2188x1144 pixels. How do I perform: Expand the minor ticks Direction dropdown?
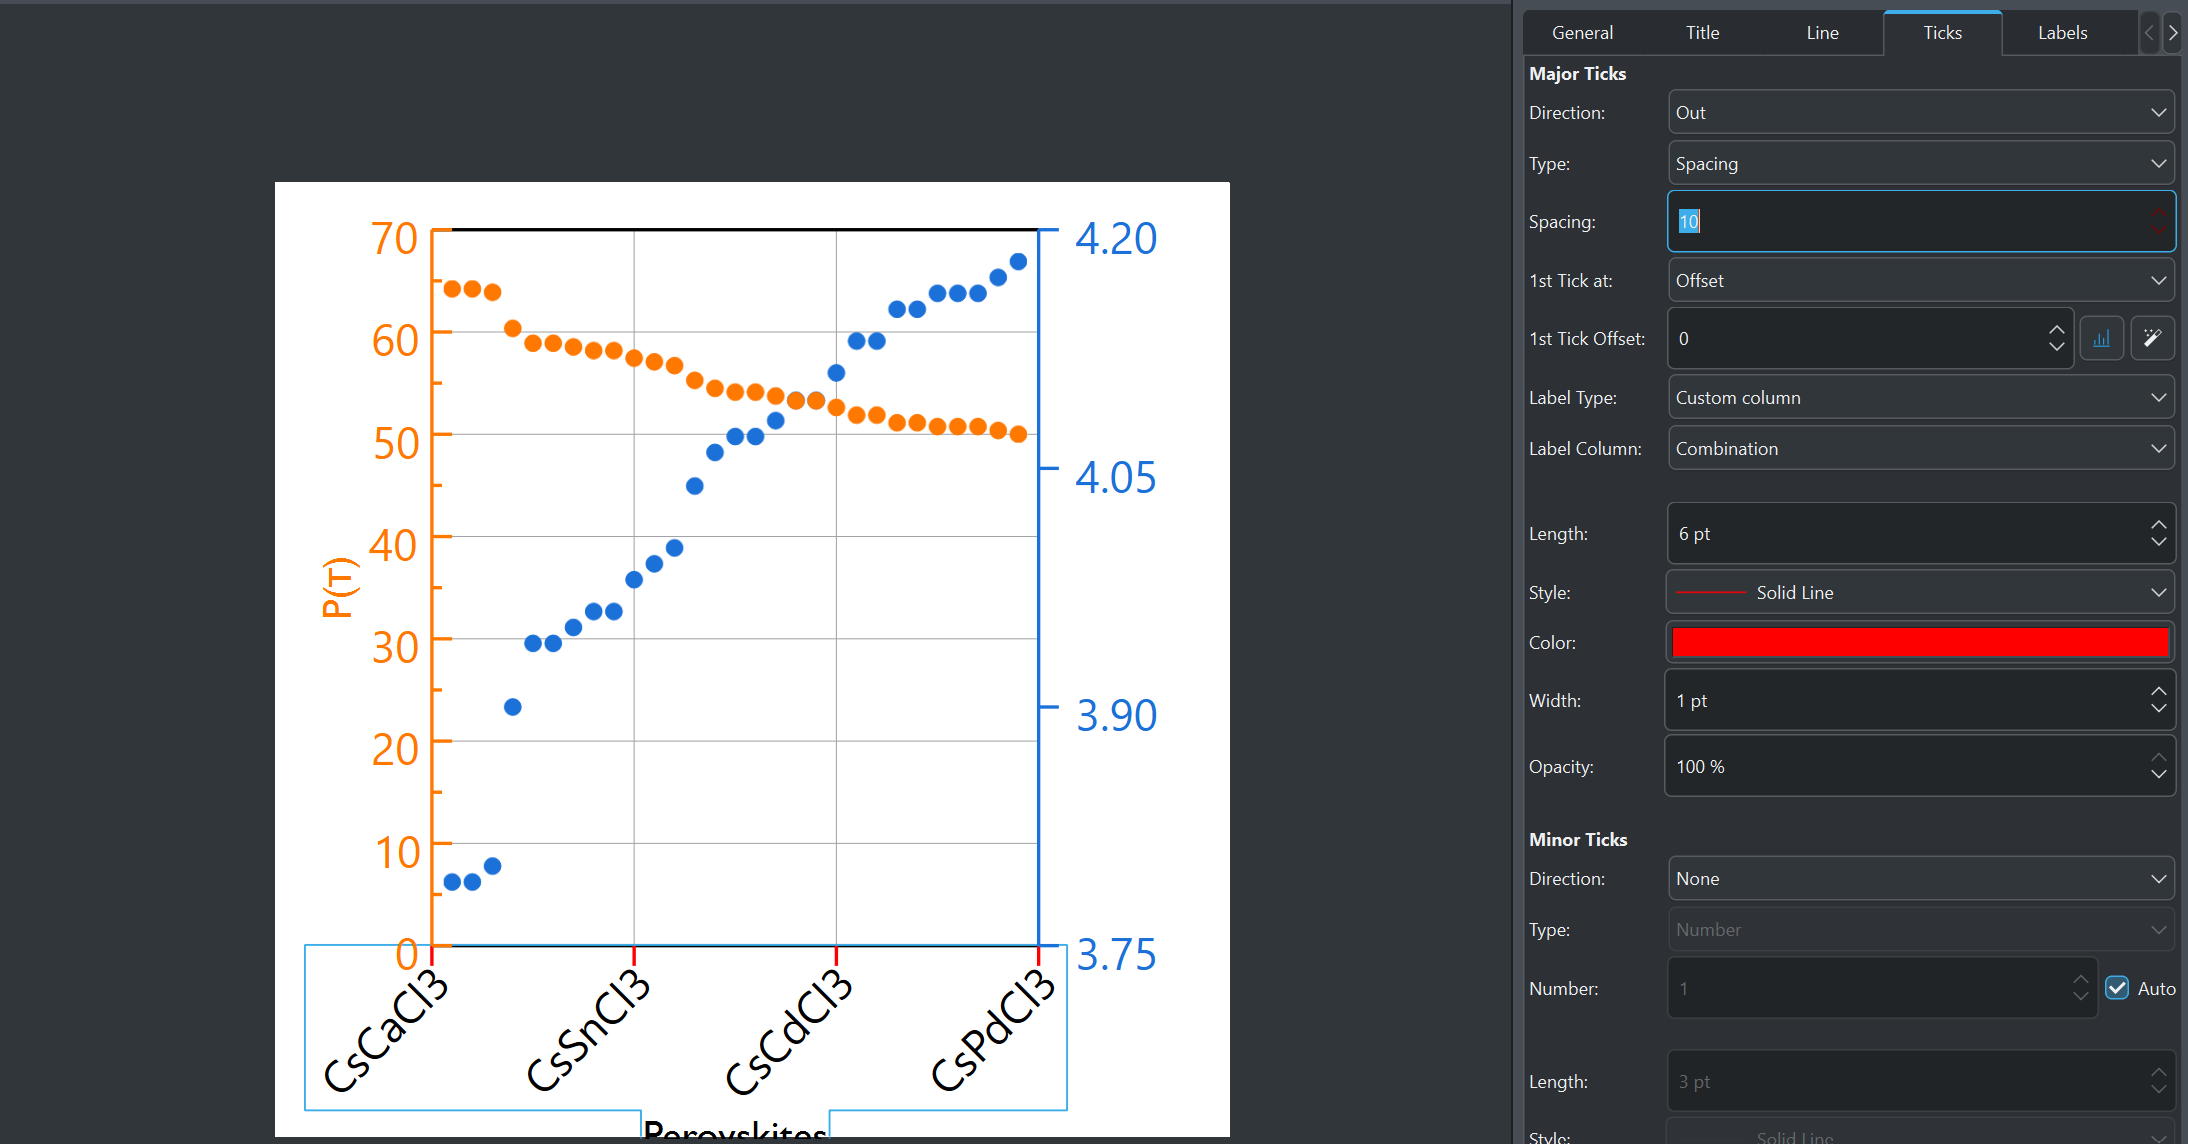click(x=1920, y=879)
